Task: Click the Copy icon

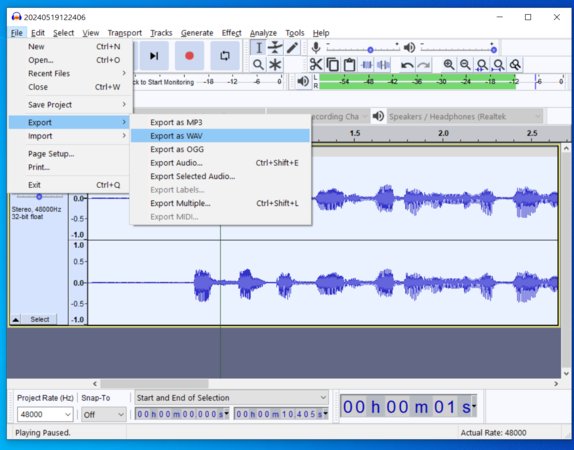Action: pyautogui.click(x=332, y=65)
